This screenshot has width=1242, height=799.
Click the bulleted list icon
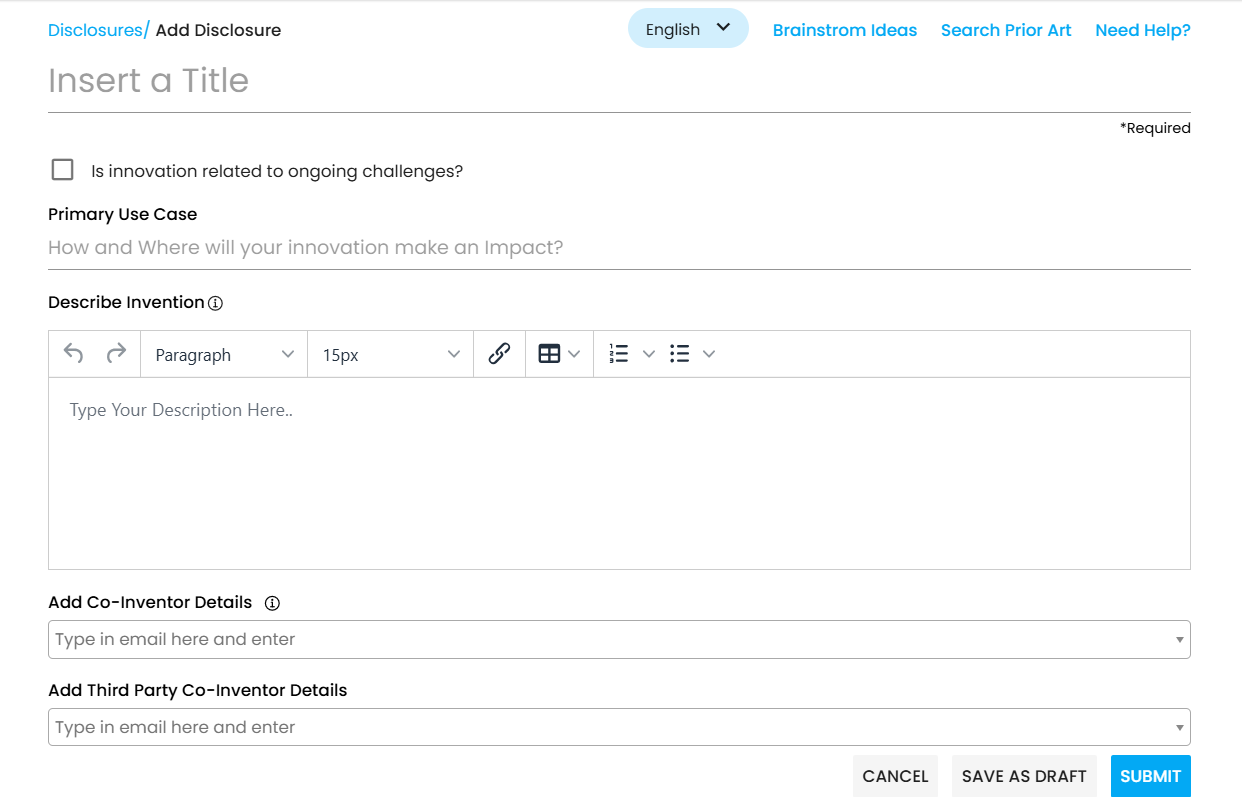click(680, 354)
